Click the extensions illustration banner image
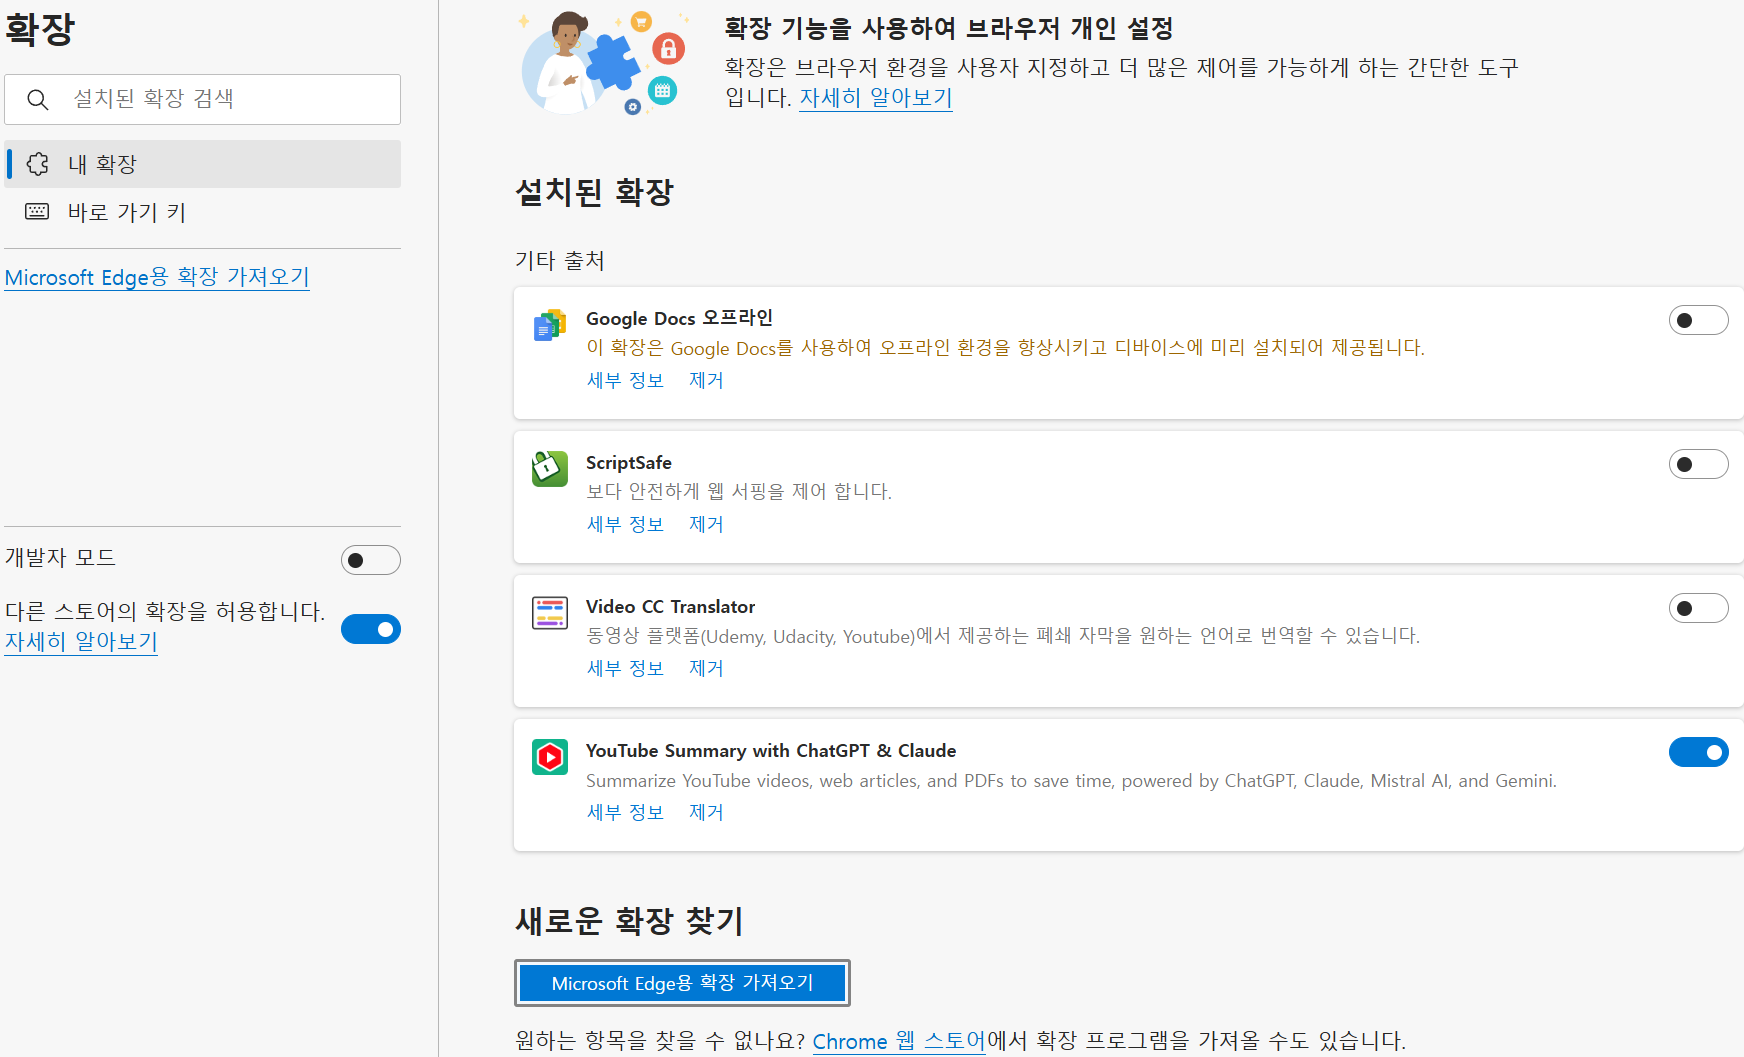The image size is (1744, 1057). 604,64
